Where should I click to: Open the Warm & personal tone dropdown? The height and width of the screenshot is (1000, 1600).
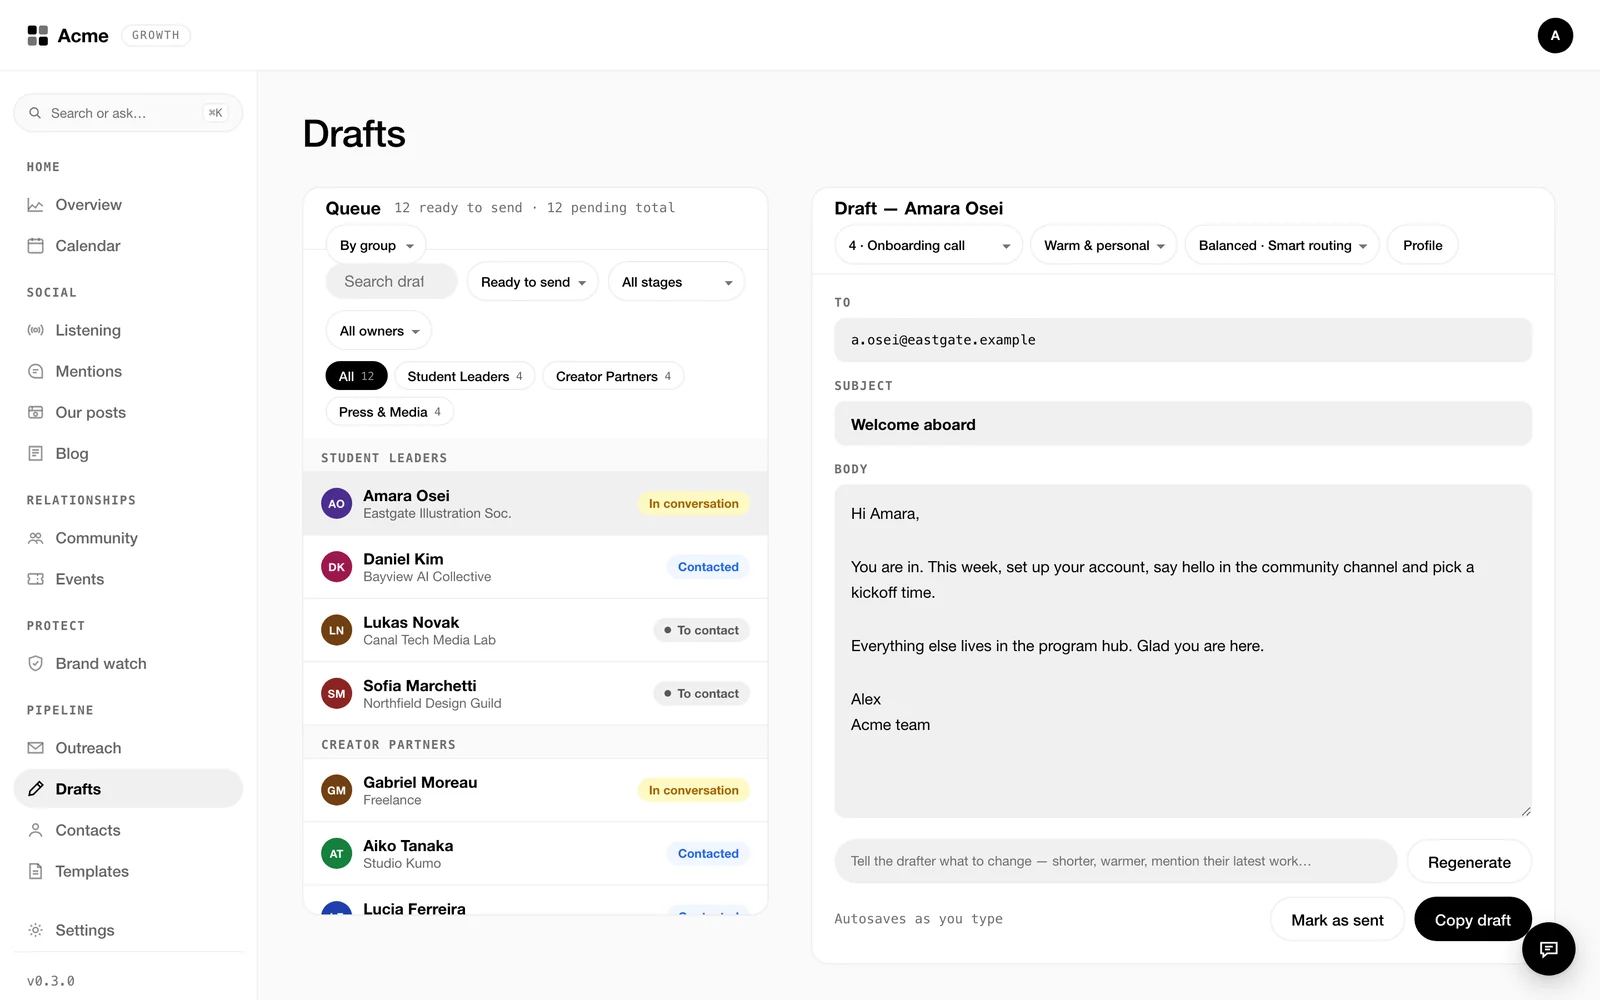[1104, 245]
